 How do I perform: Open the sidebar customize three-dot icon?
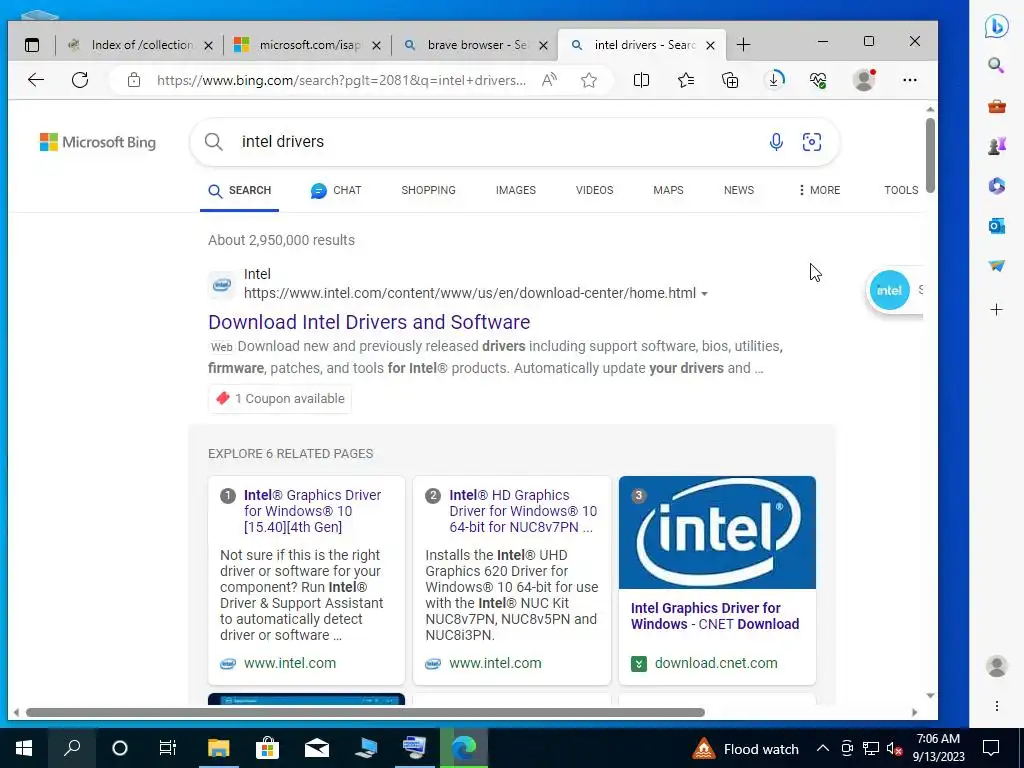pos(997,706)
